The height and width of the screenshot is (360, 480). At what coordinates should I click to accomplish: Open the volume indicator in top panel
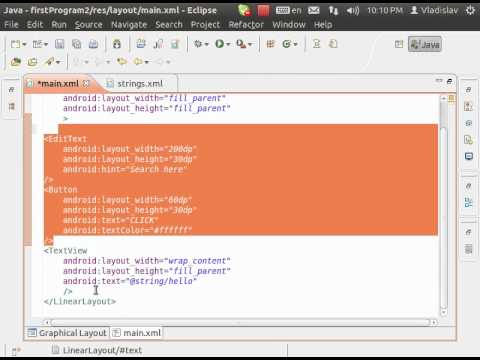click(x=353, y=11)
